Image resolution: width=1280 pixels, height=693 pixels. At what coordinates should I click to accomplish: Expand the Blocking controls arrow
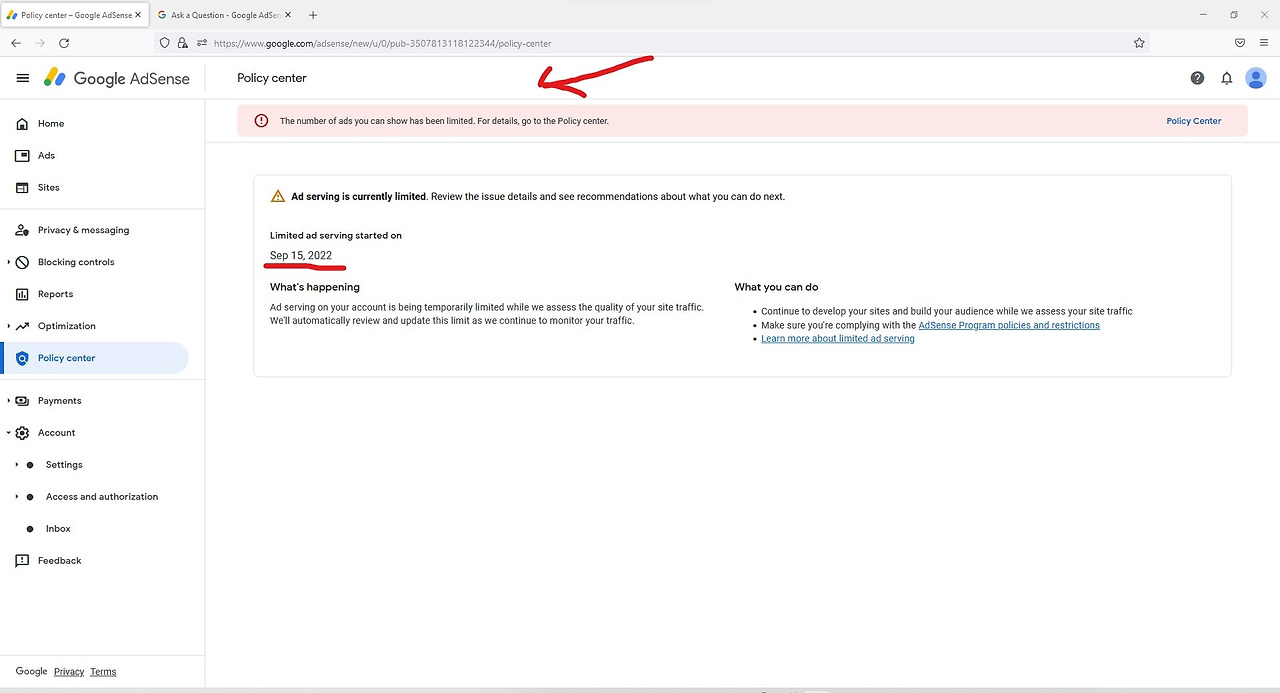tap(9, 262)
